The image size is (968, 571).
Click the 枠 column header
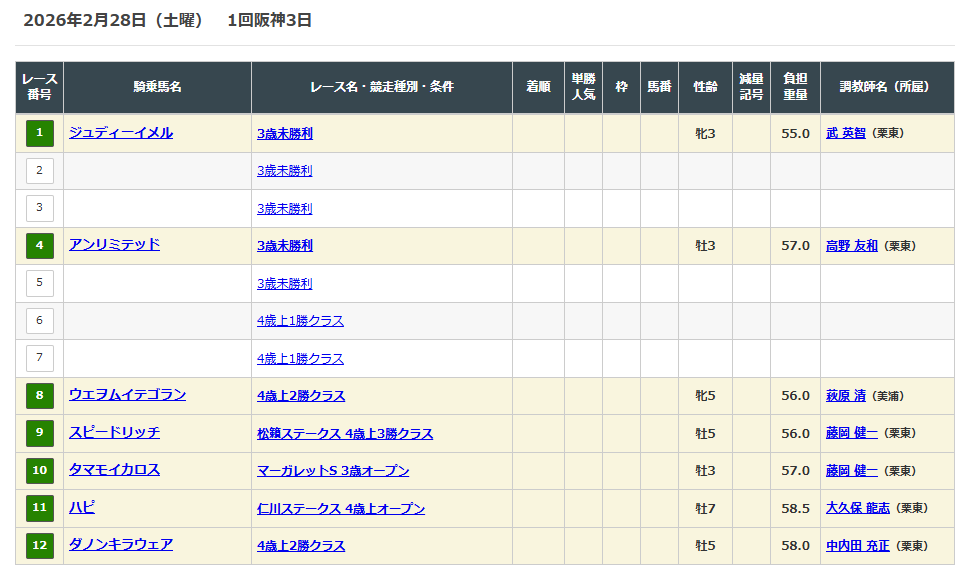point(622,87)
